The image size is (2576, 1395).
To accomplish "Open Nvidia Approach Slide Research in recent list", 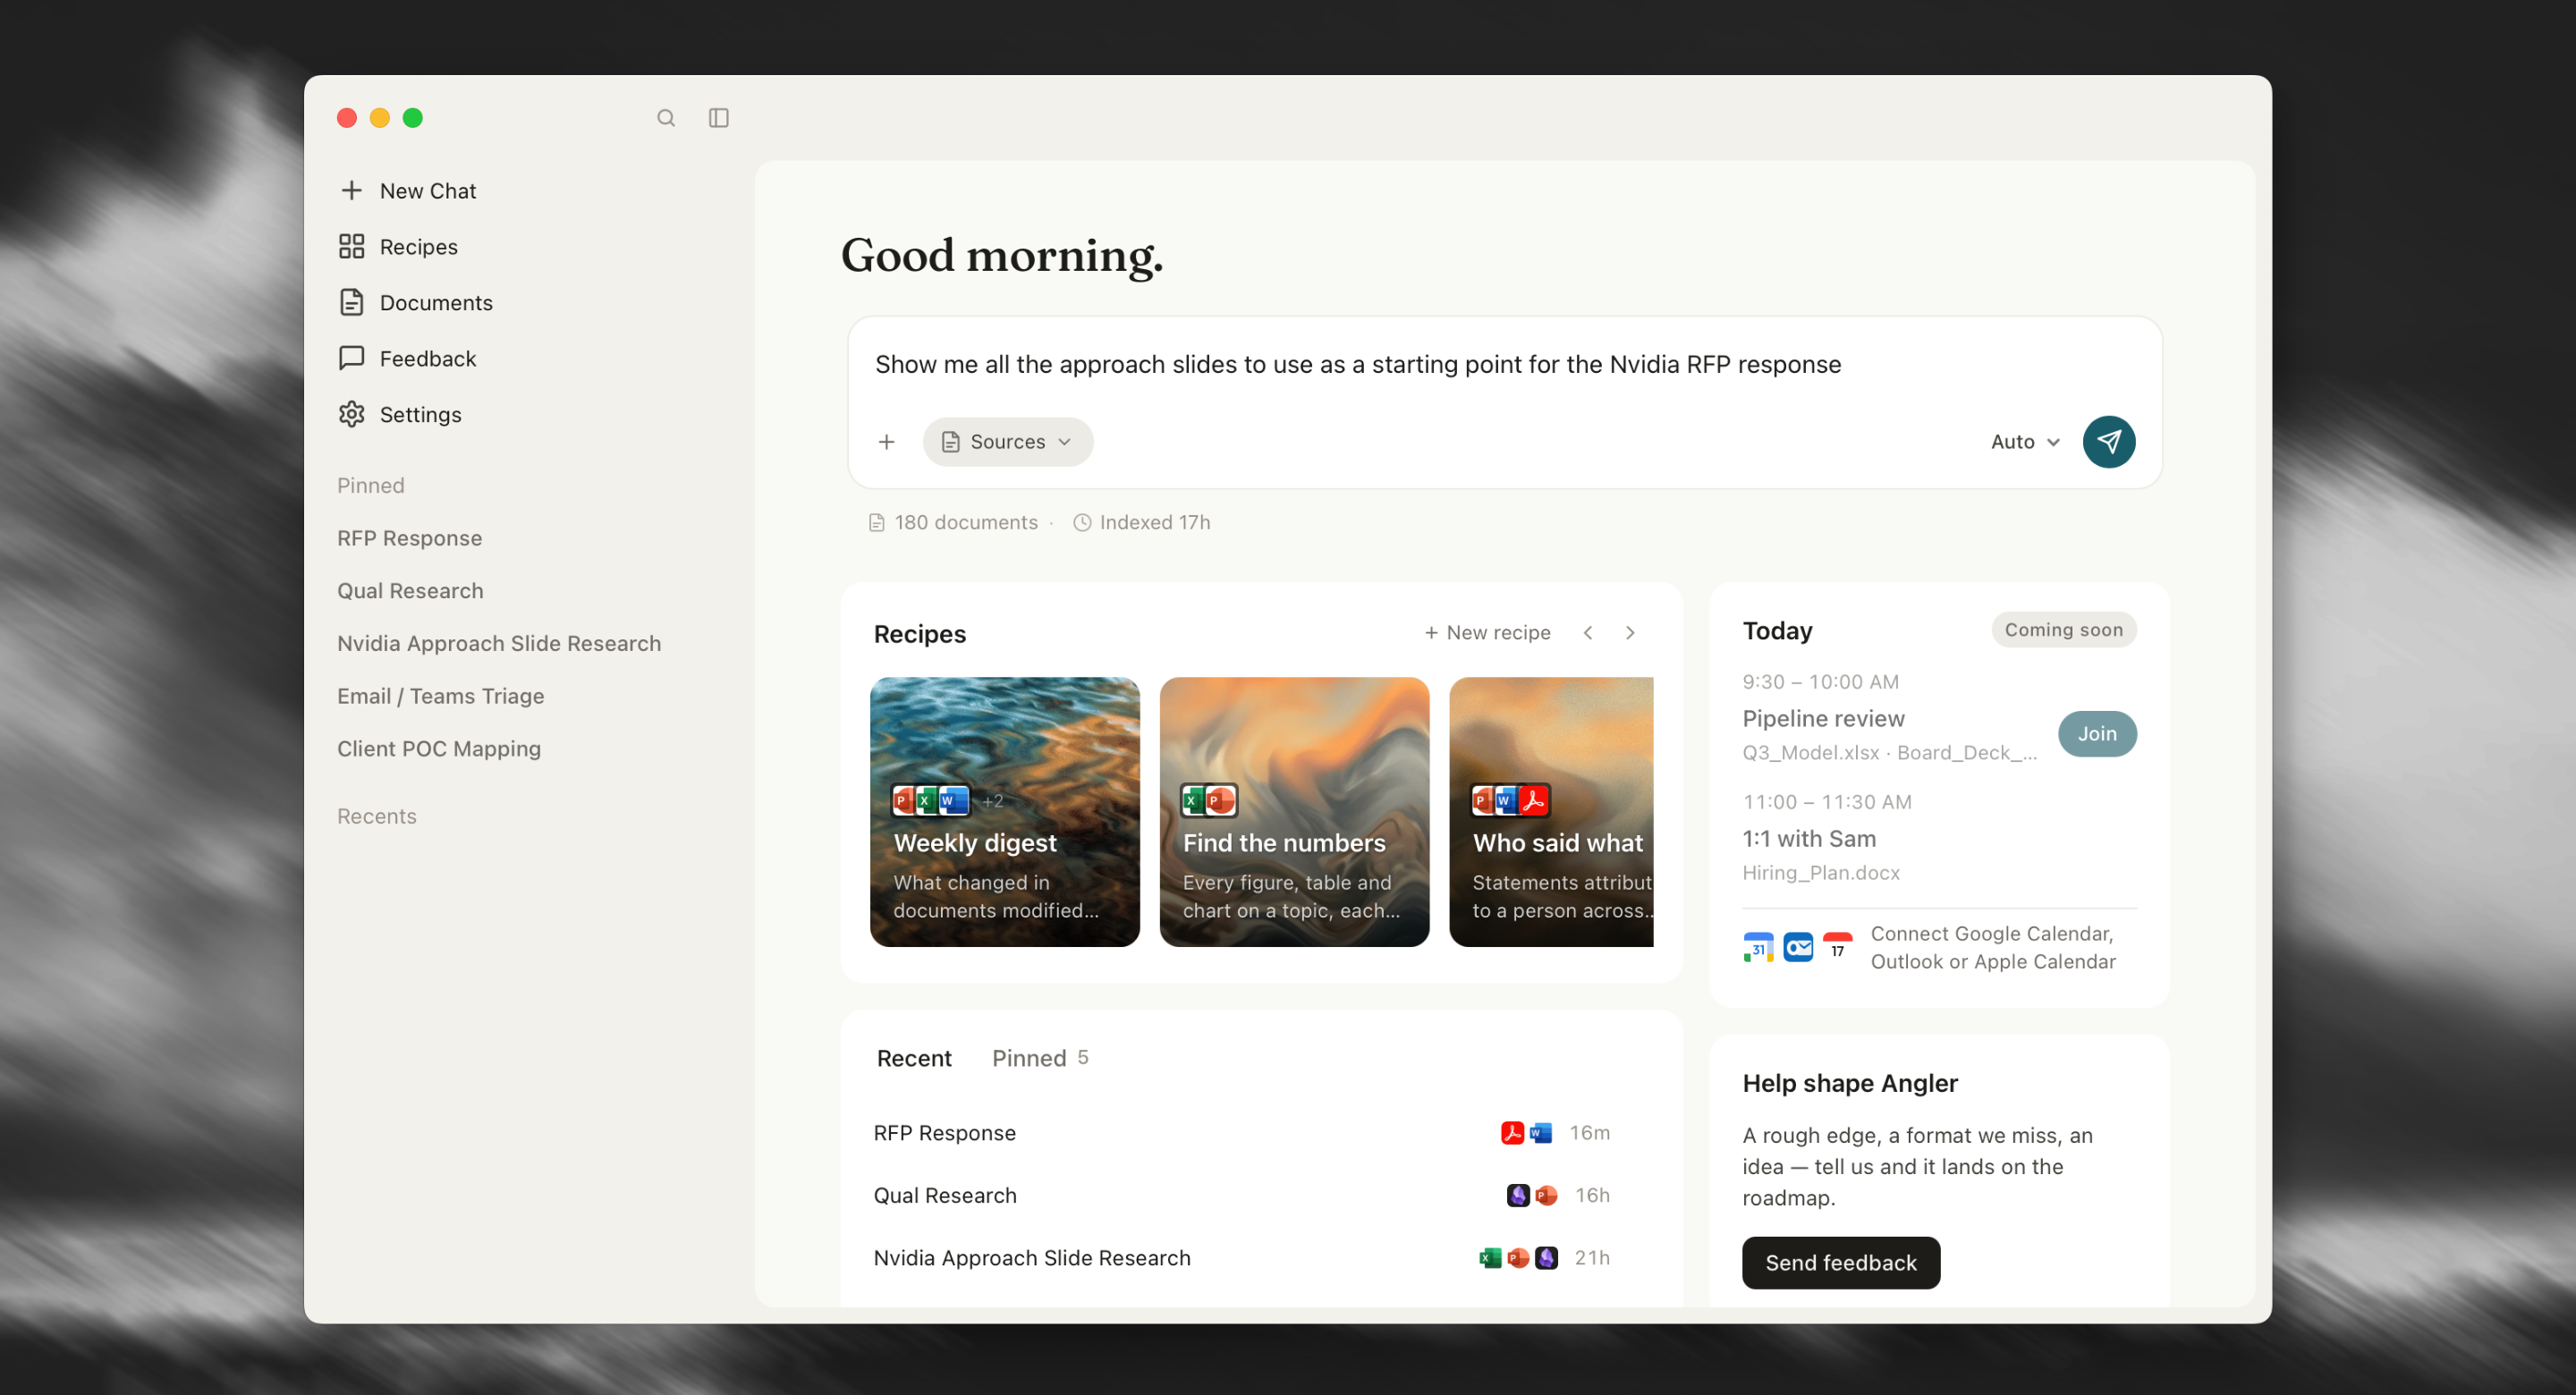I will coord(1241,1258).
